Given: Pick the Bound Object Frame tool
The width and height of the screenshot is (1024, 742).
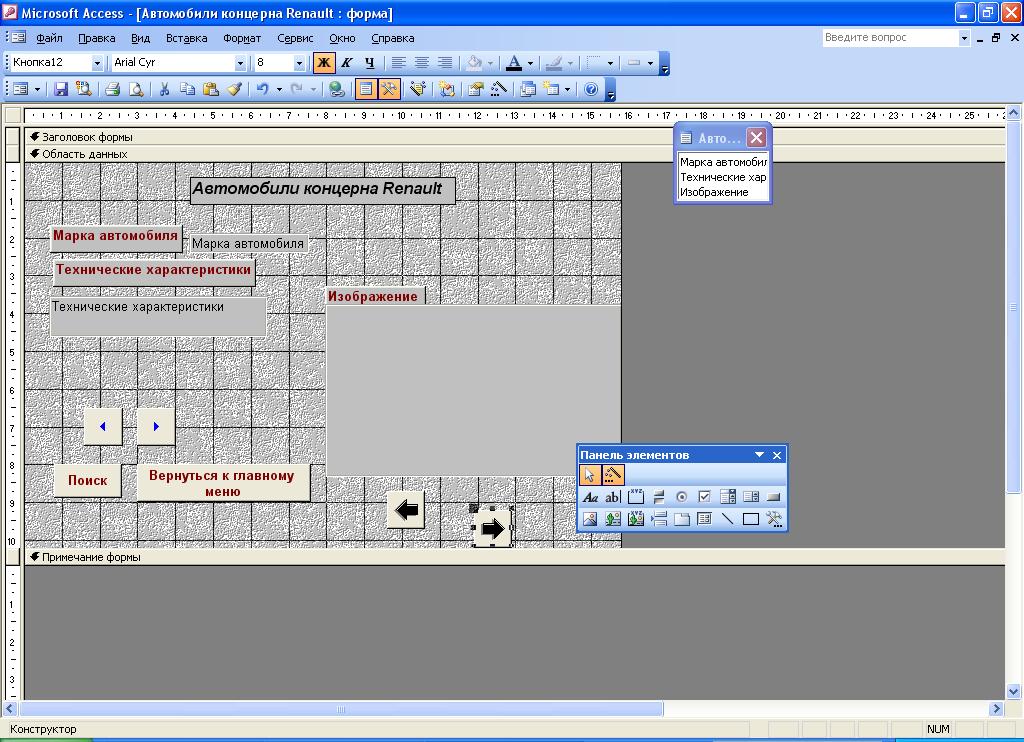Looking at the screenshot, I should [635, 519].
